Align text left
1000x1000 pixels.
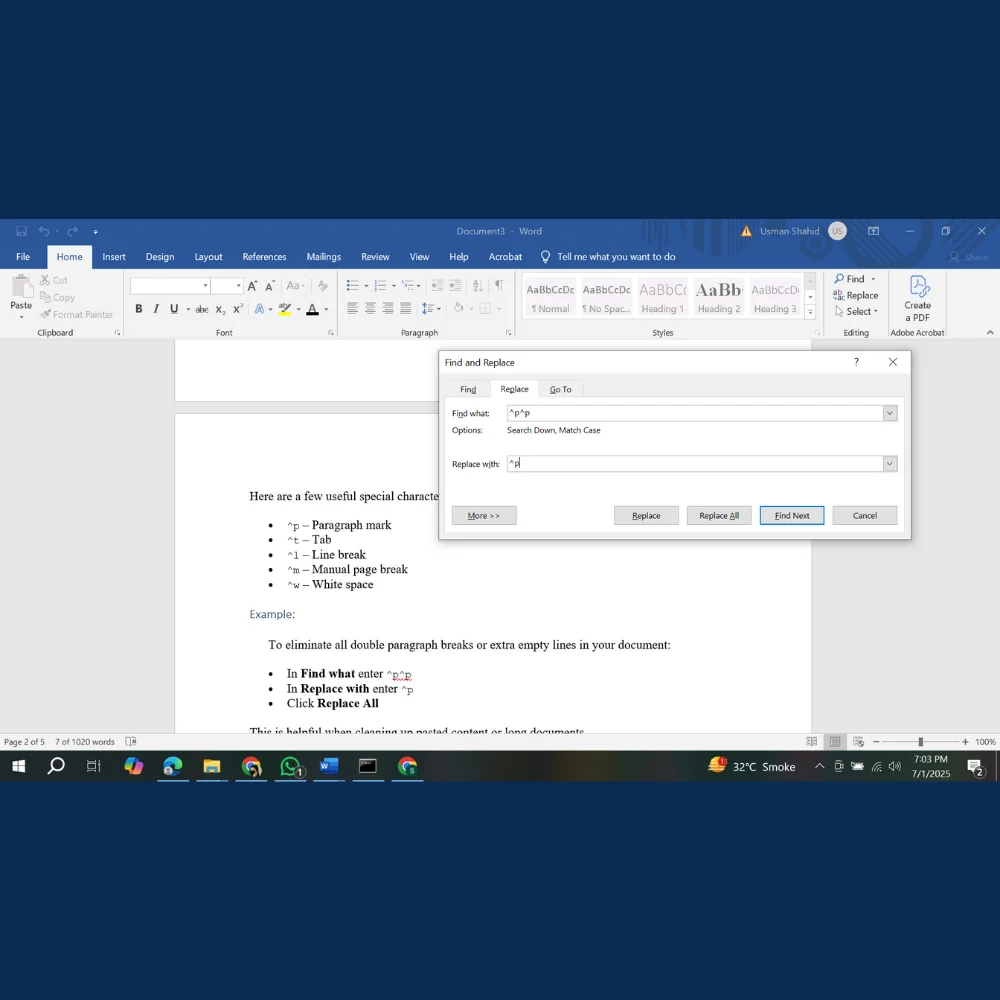(352, 309)
